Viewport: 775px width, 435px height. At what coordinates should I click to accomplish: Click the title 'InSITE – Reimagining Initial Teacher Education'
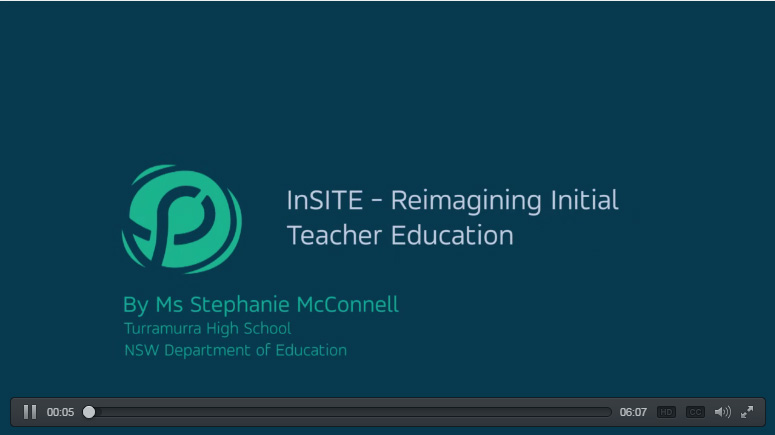click(x=452, y=218)
